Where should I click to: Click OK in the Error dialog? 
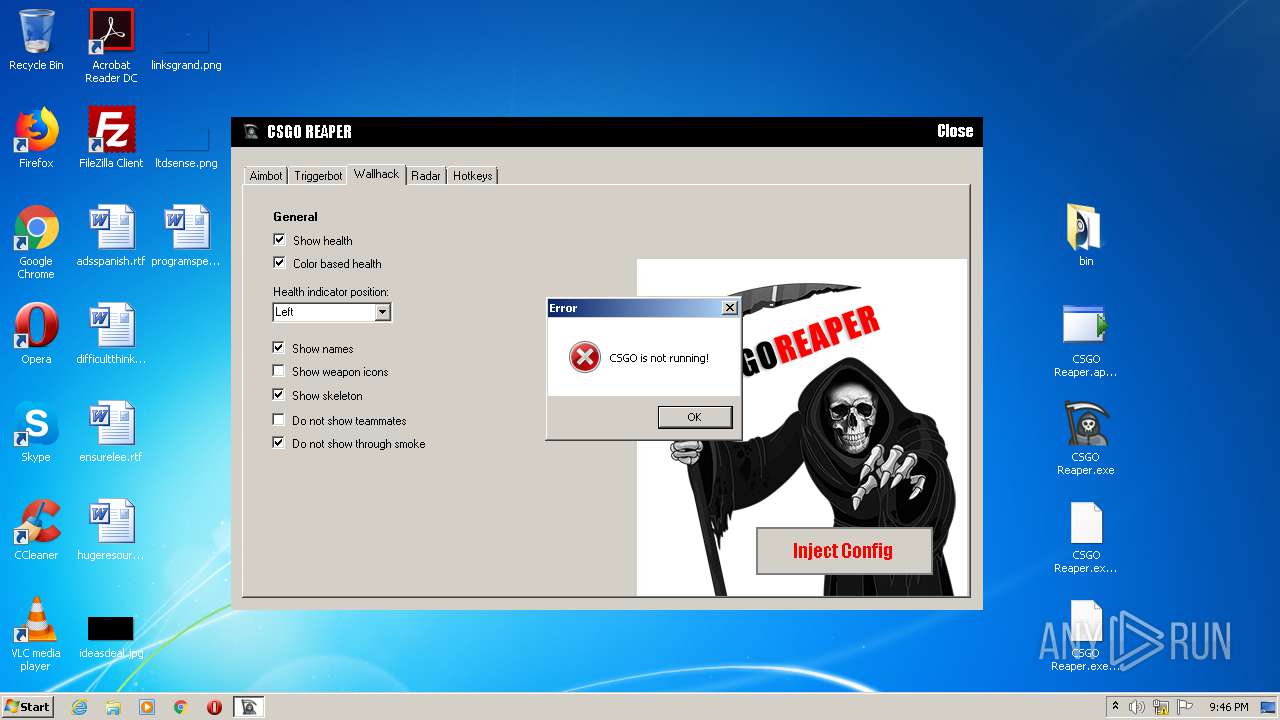pyautogui.click(x=695, y=417)
